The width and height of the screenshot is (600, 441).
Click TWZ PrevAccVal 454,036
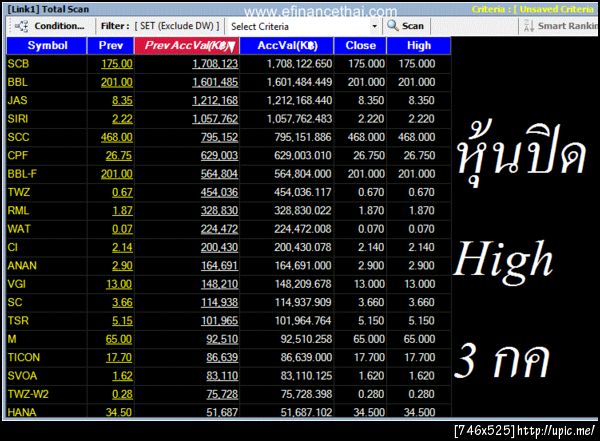click(220, 192)
